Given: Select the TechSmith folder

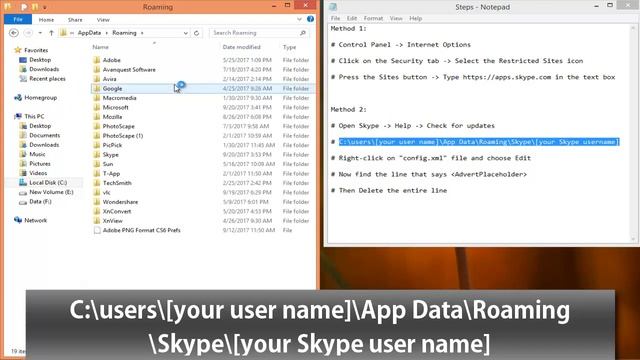Looking at the screenshot, I should coord(117,183).
